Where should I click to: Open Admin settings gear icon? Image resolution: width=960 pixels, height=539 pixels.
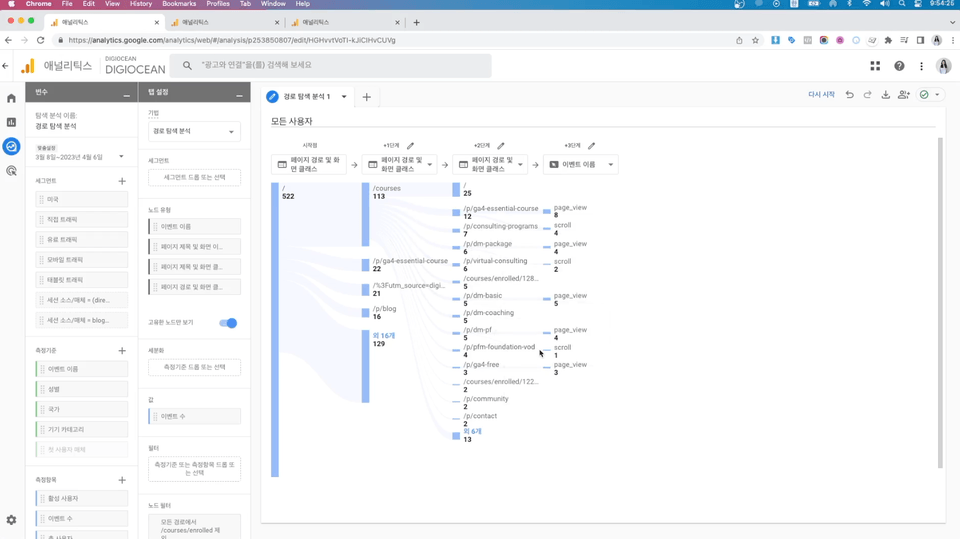(11, 520)
